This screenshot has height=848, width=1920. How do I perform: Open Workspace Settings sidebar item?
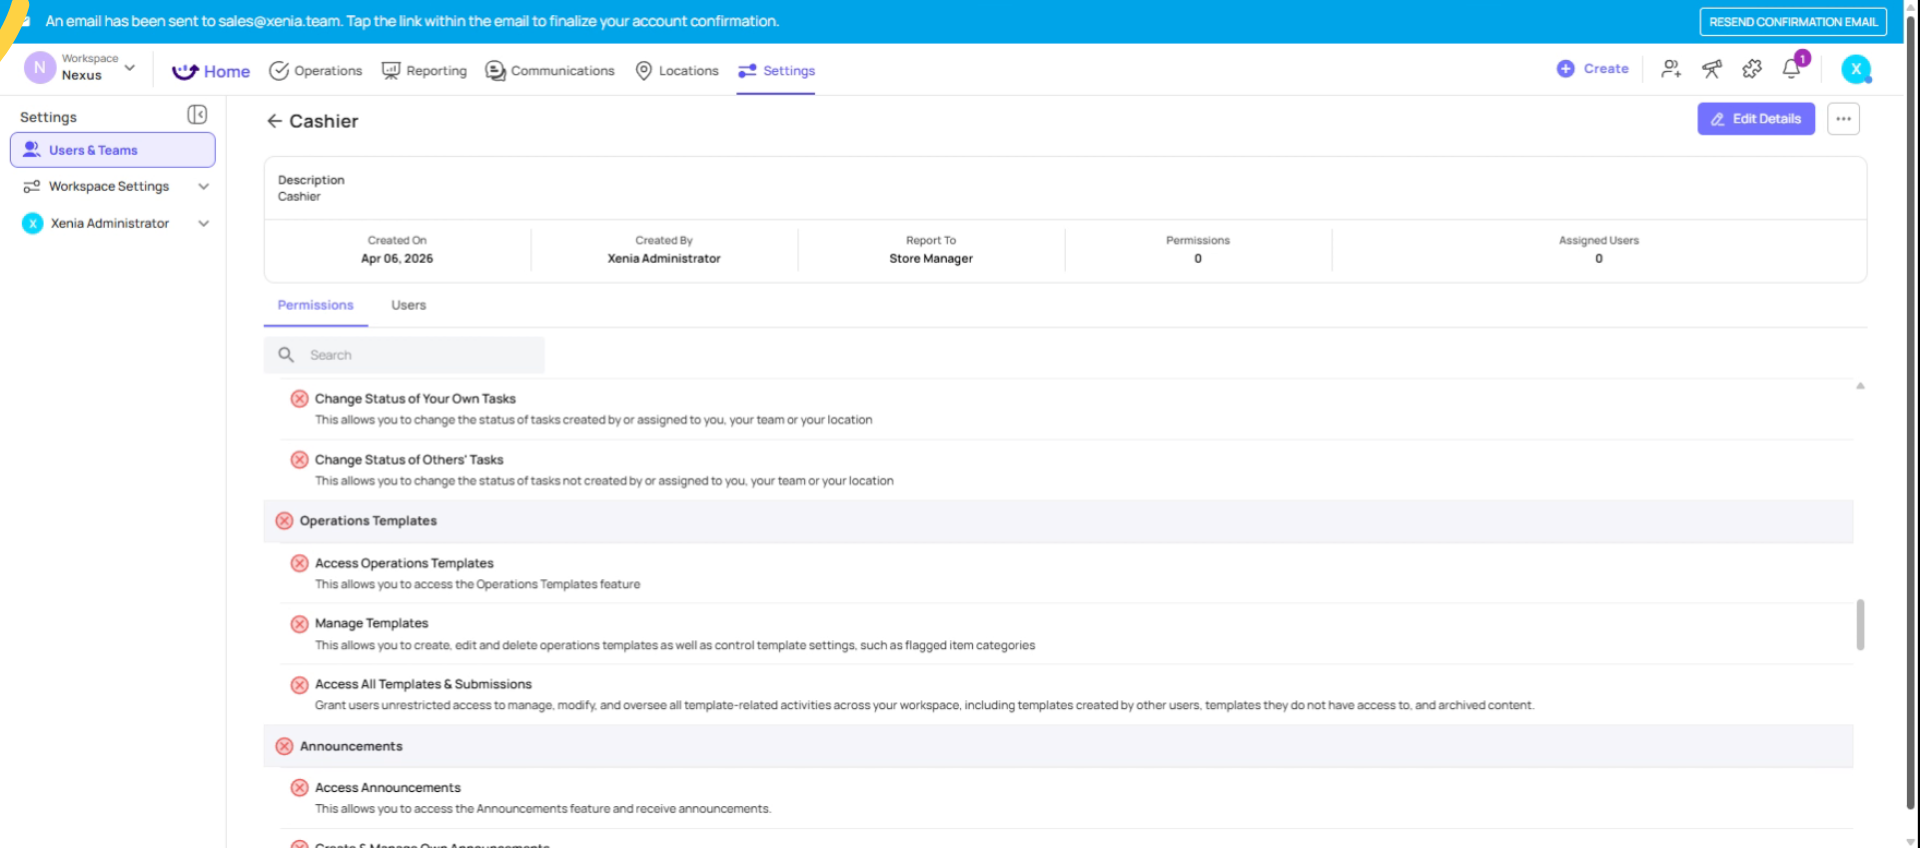click(x=113, y=187)
